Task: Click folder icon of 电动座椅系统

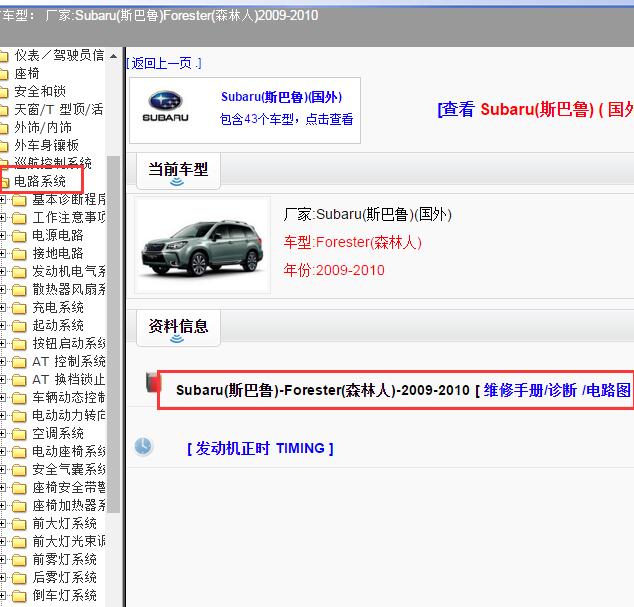Action: coord(19,452)
